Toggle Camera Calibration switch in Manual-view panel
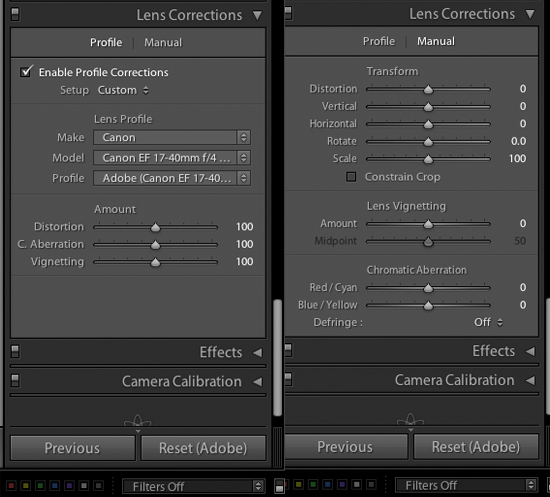This screenshot has width=550, height=497. coord(288,379)
